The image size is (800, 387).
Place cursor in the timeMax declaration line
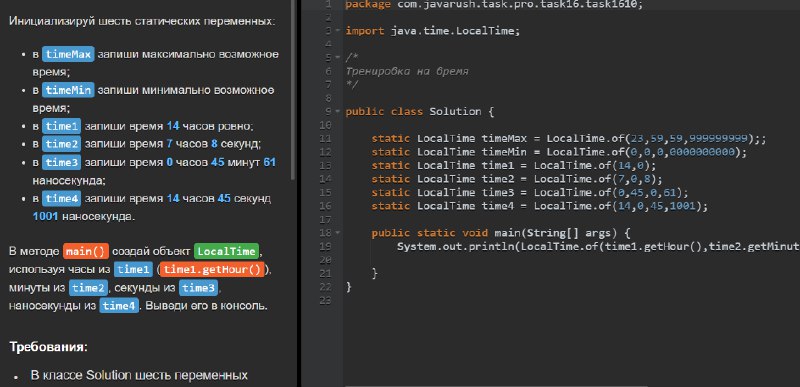coord(569,139)
